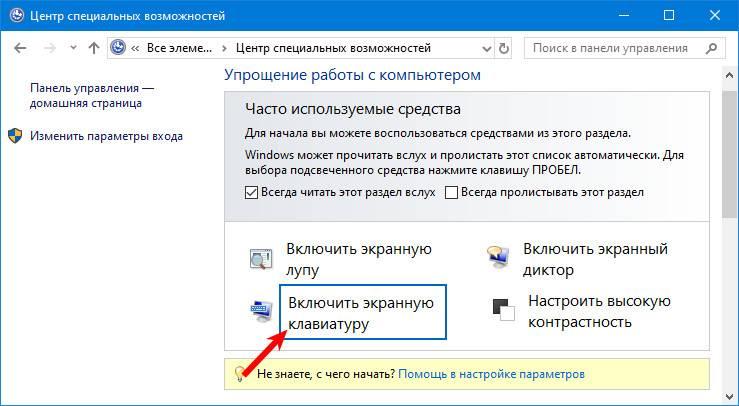Image resolution: width=739 pixels, height=406 pixels.
Task: Go up one folder level
Action: 94,48
